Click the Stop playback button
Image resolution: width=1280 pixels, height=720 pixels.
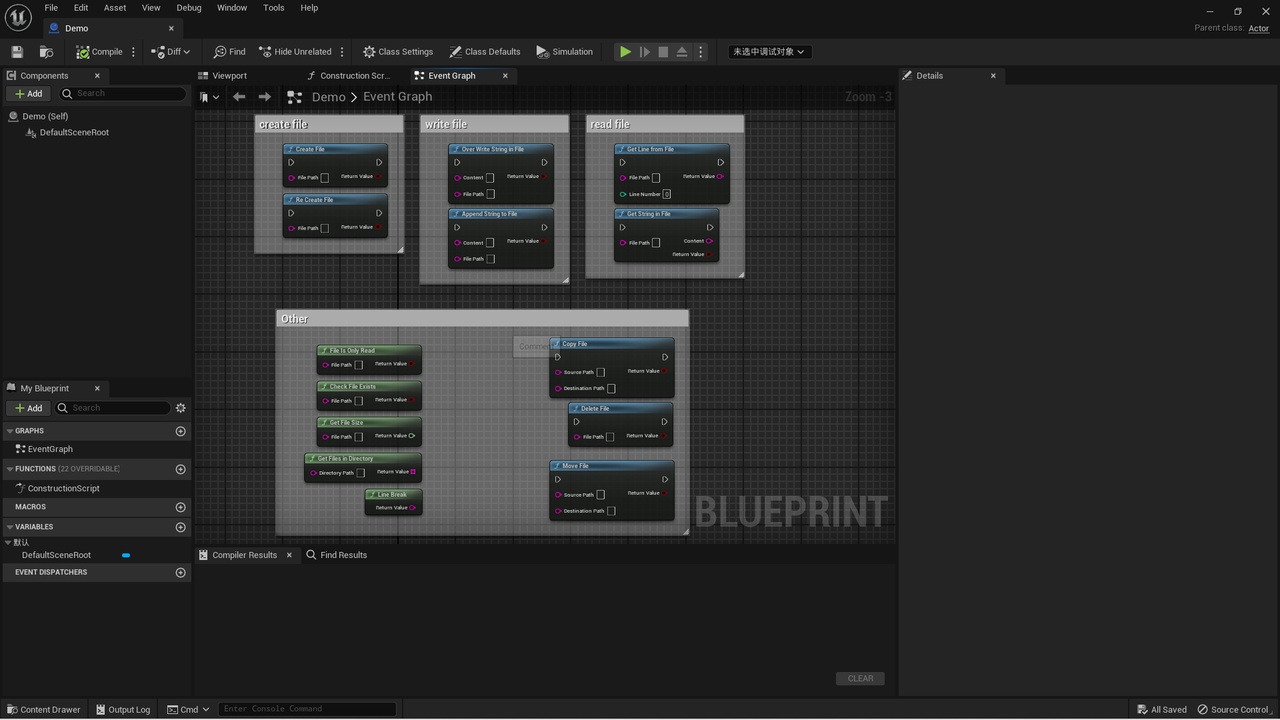663,52
